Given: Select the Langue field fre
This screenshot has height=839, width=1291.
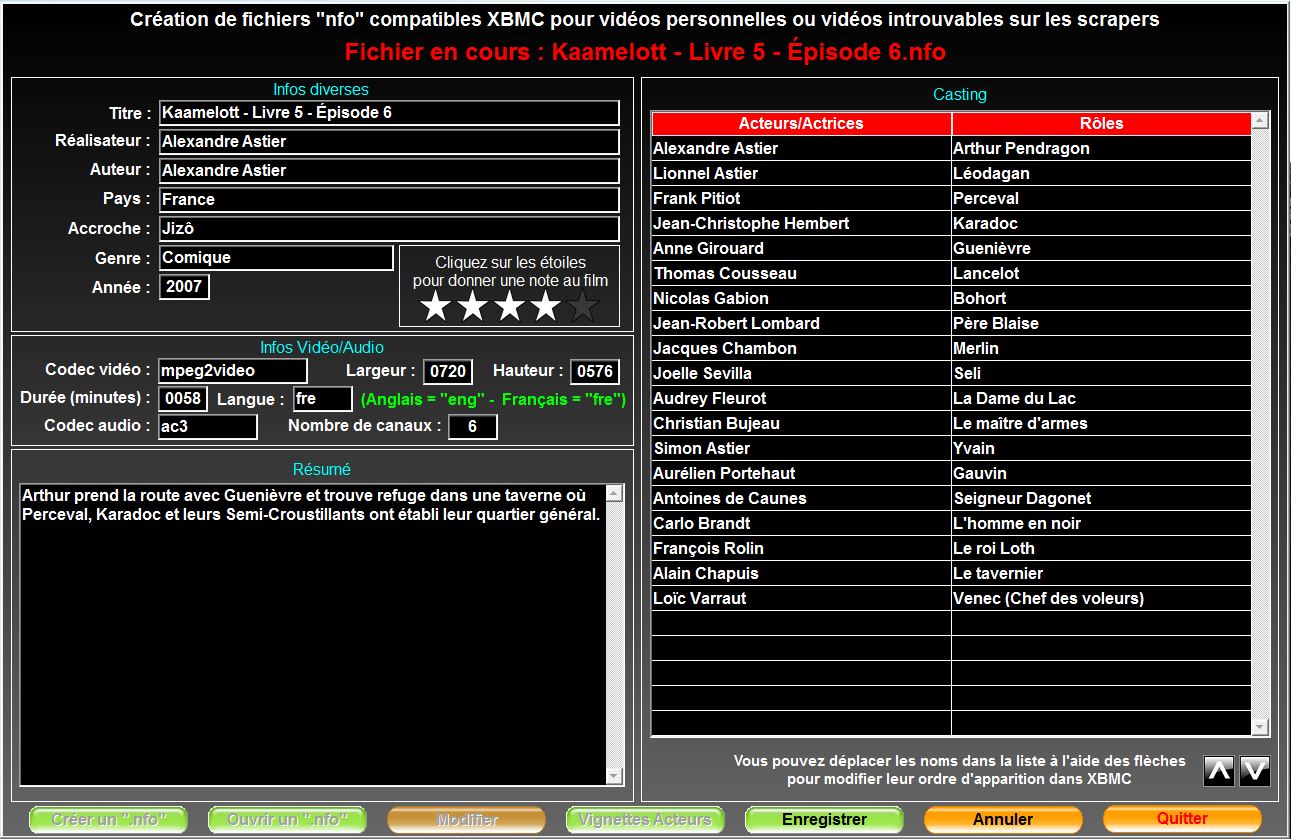Looking at the screenshot, I should point(323,400).
